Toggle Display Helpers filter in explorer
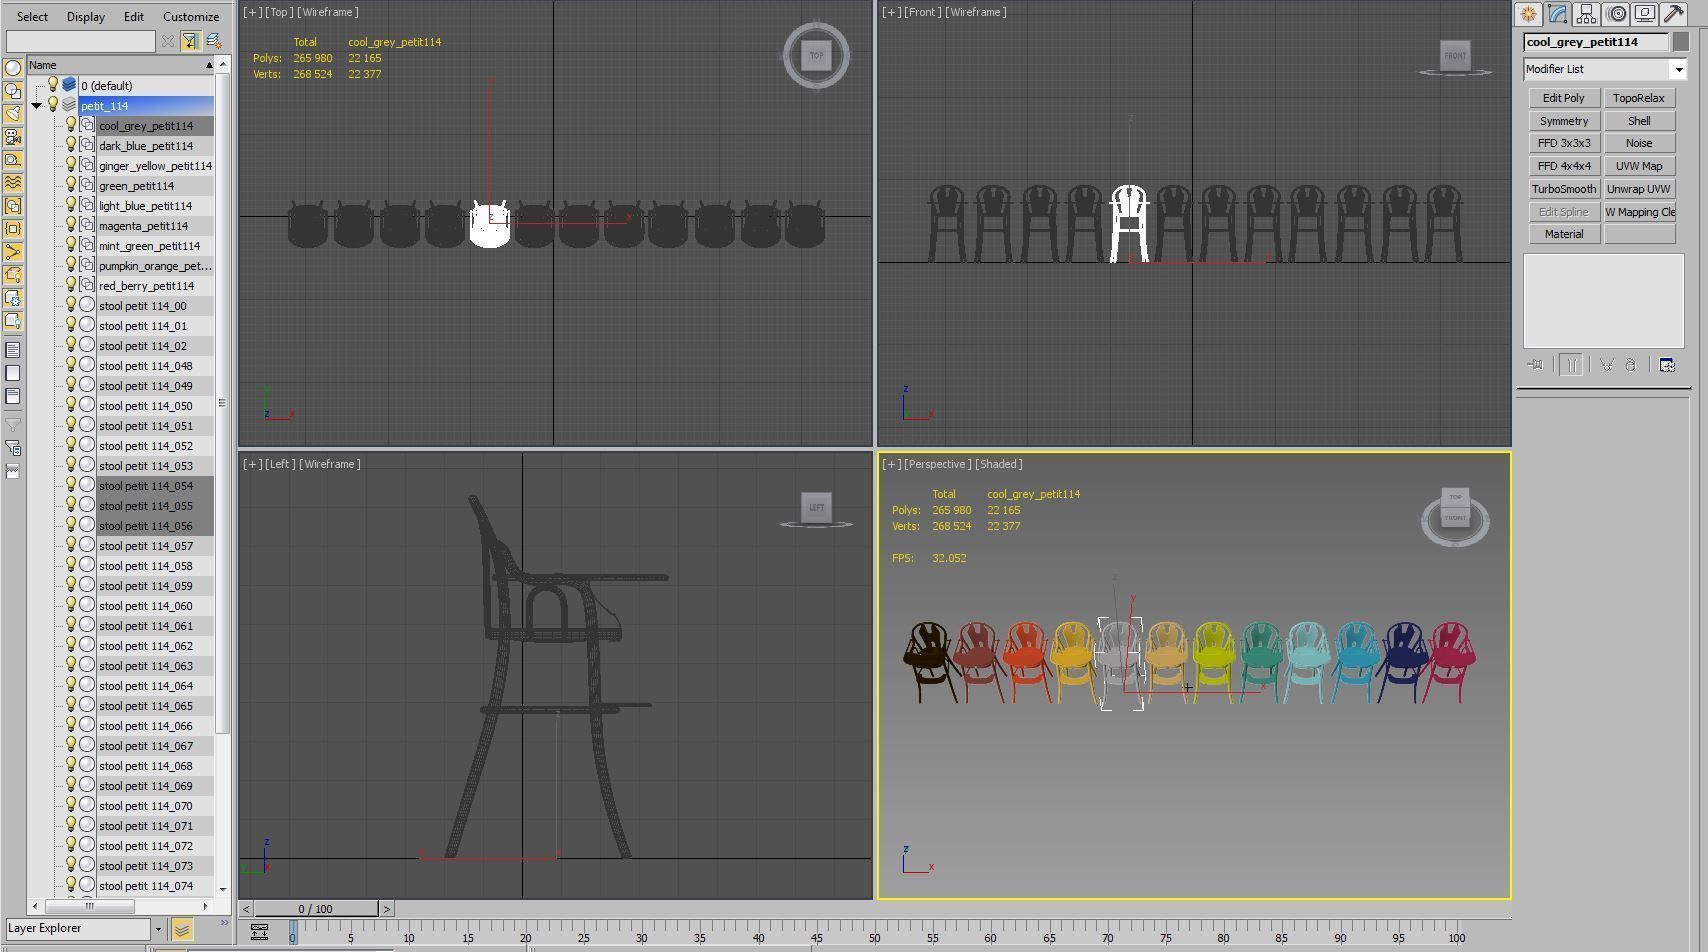This screenshot has height=952, width=1708. tap(13, 160)
